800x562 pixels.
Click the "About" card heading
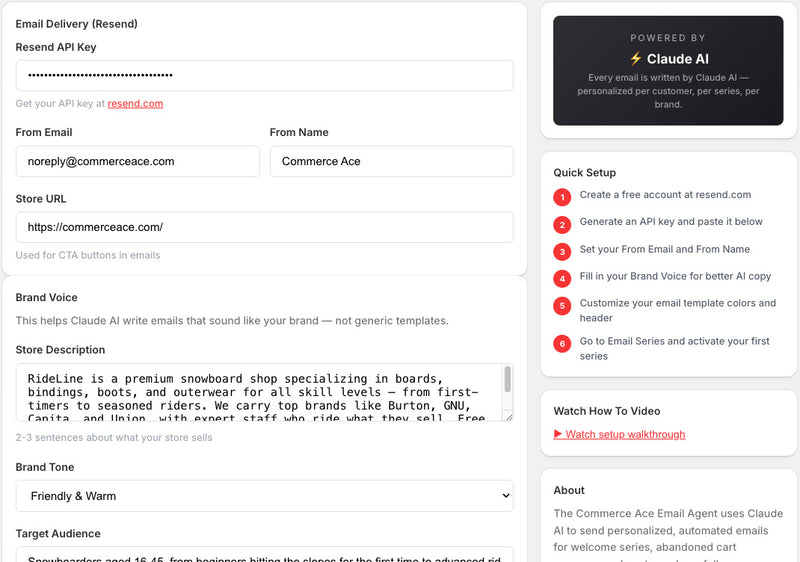pyautogui.click(x=569, y=490)
